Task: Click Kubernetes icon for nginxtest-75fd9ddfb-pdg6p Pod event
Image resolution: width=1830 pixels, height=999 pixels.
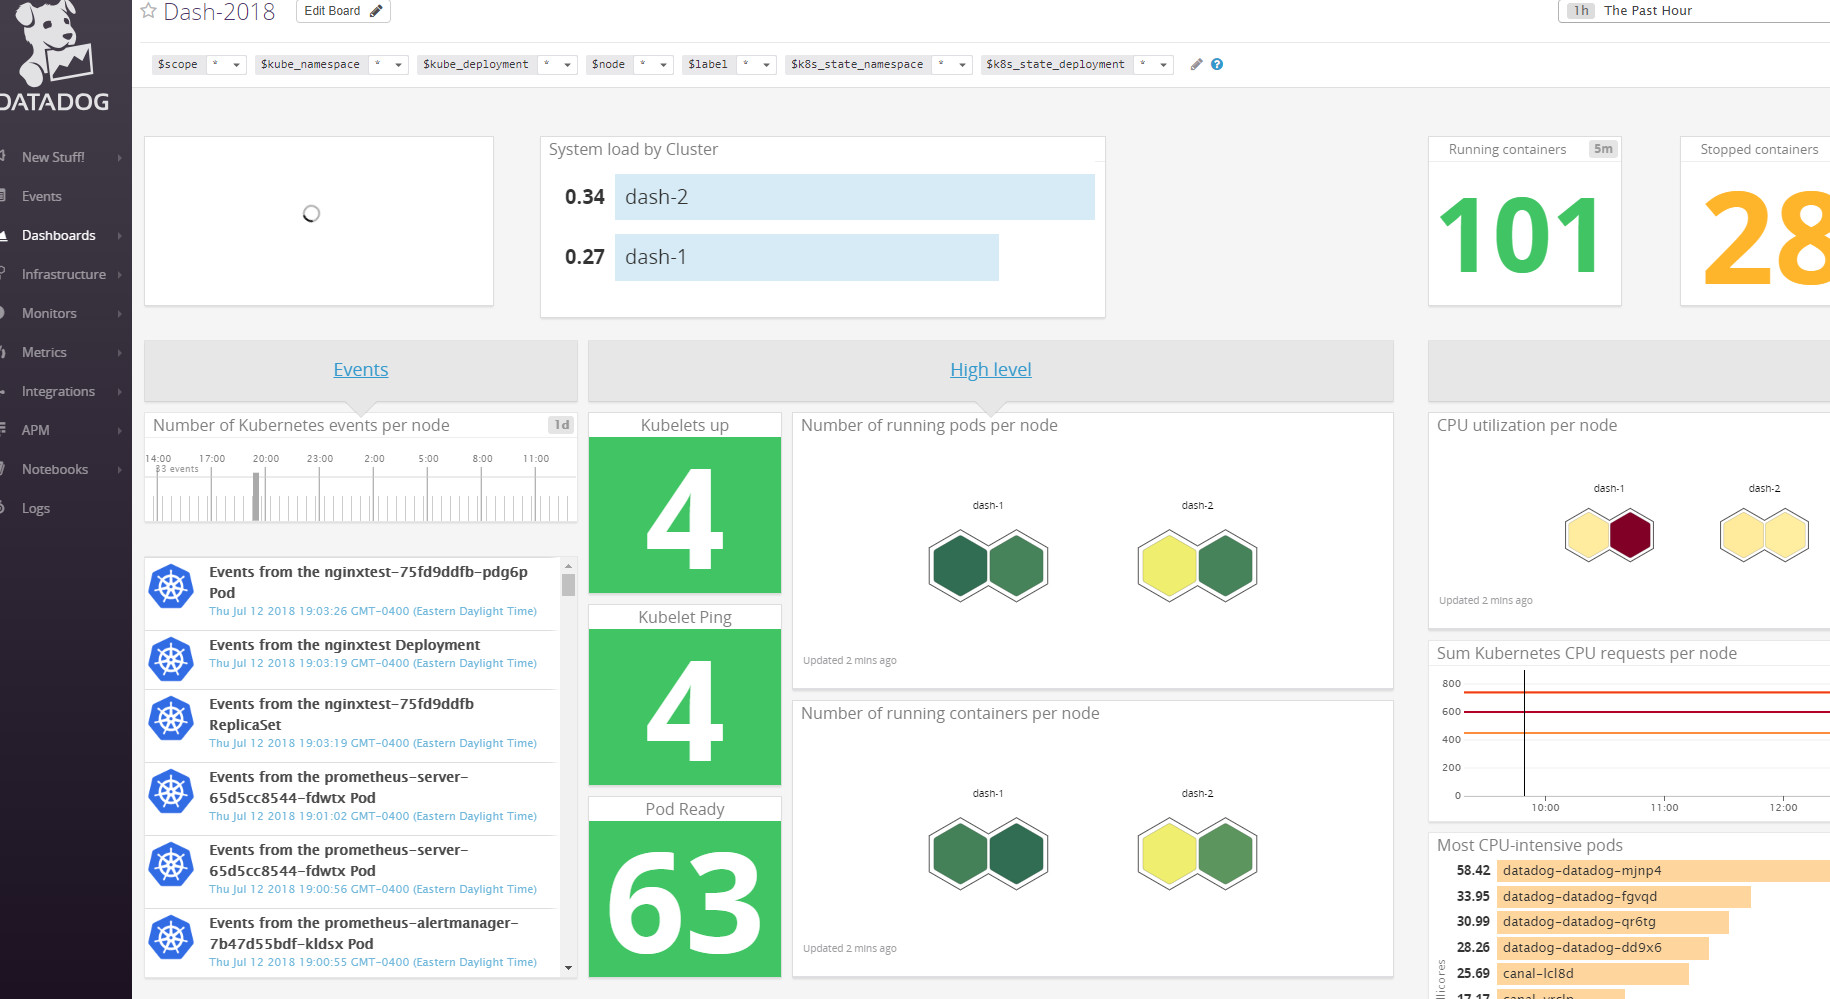Action: point(171,587)
